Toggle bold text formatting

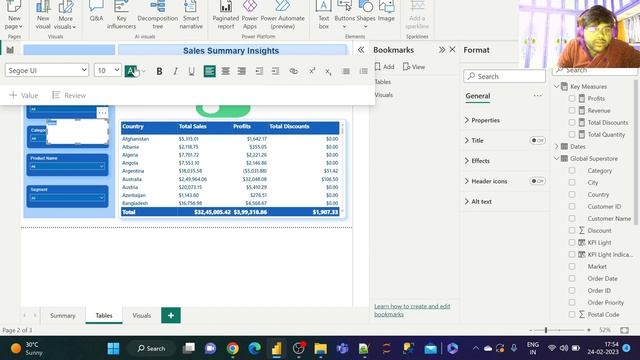(159, 71)
